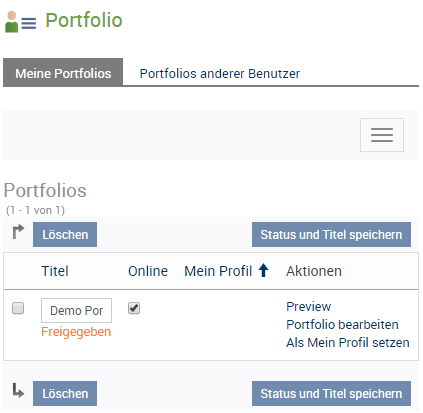
Task: Click the bottom Löschen button
Action: pyautogui.click(x=65, y=394)
